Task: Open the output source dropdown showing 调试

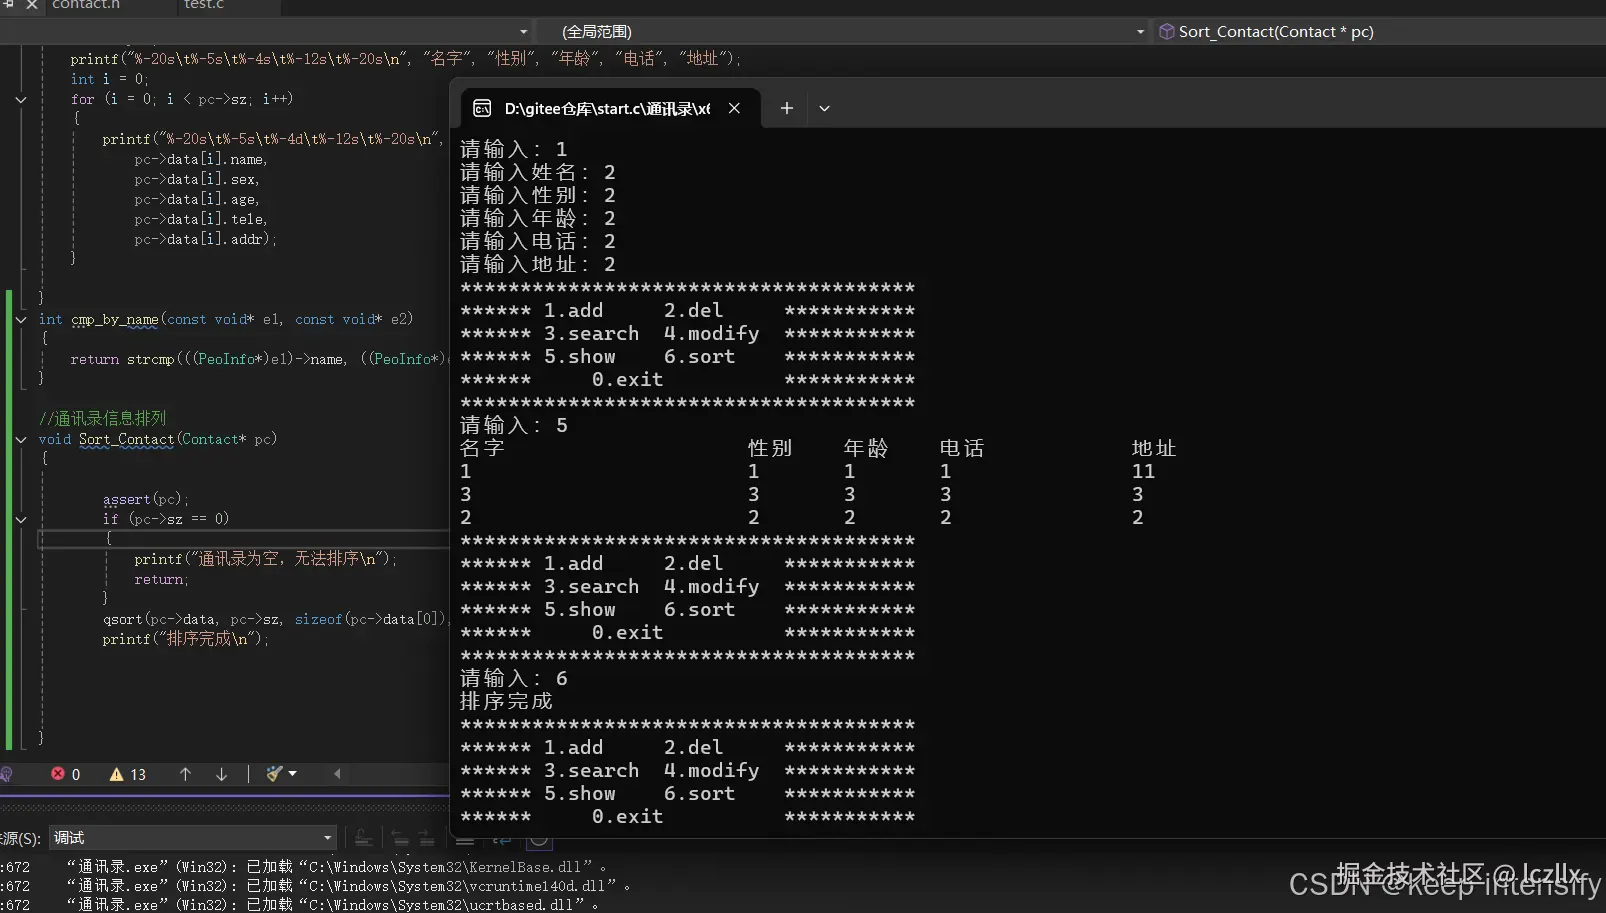Action: pos(193,838)
